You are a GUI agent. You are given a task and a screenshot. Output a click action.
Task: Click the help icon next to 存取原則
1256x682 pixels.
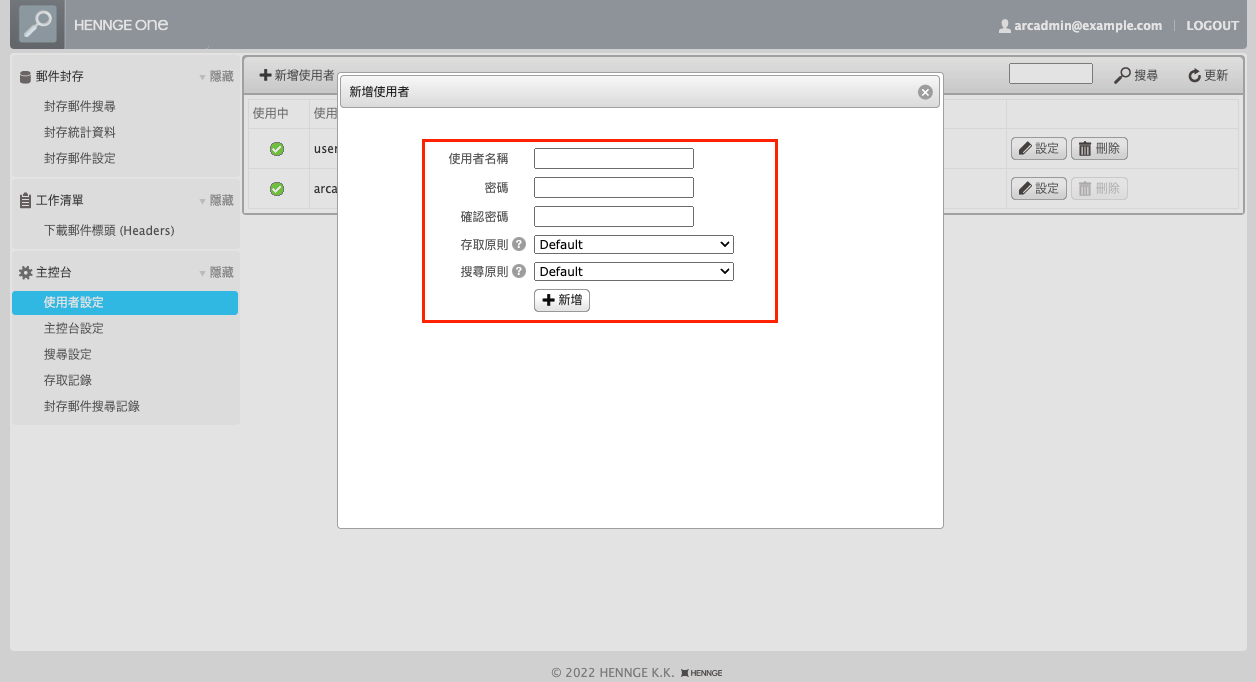click(519, 244)
